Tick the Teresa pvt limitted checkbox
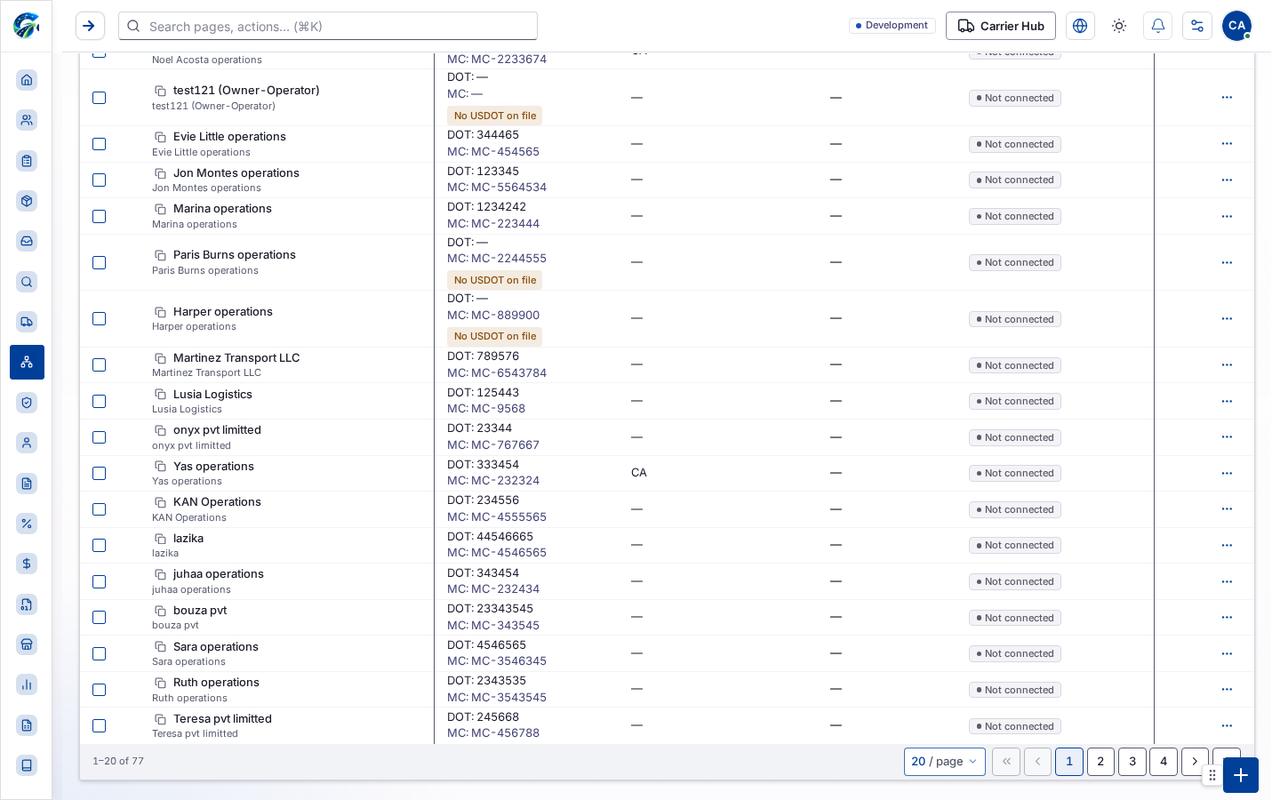The image size is (1280, 800). [99, 726]
